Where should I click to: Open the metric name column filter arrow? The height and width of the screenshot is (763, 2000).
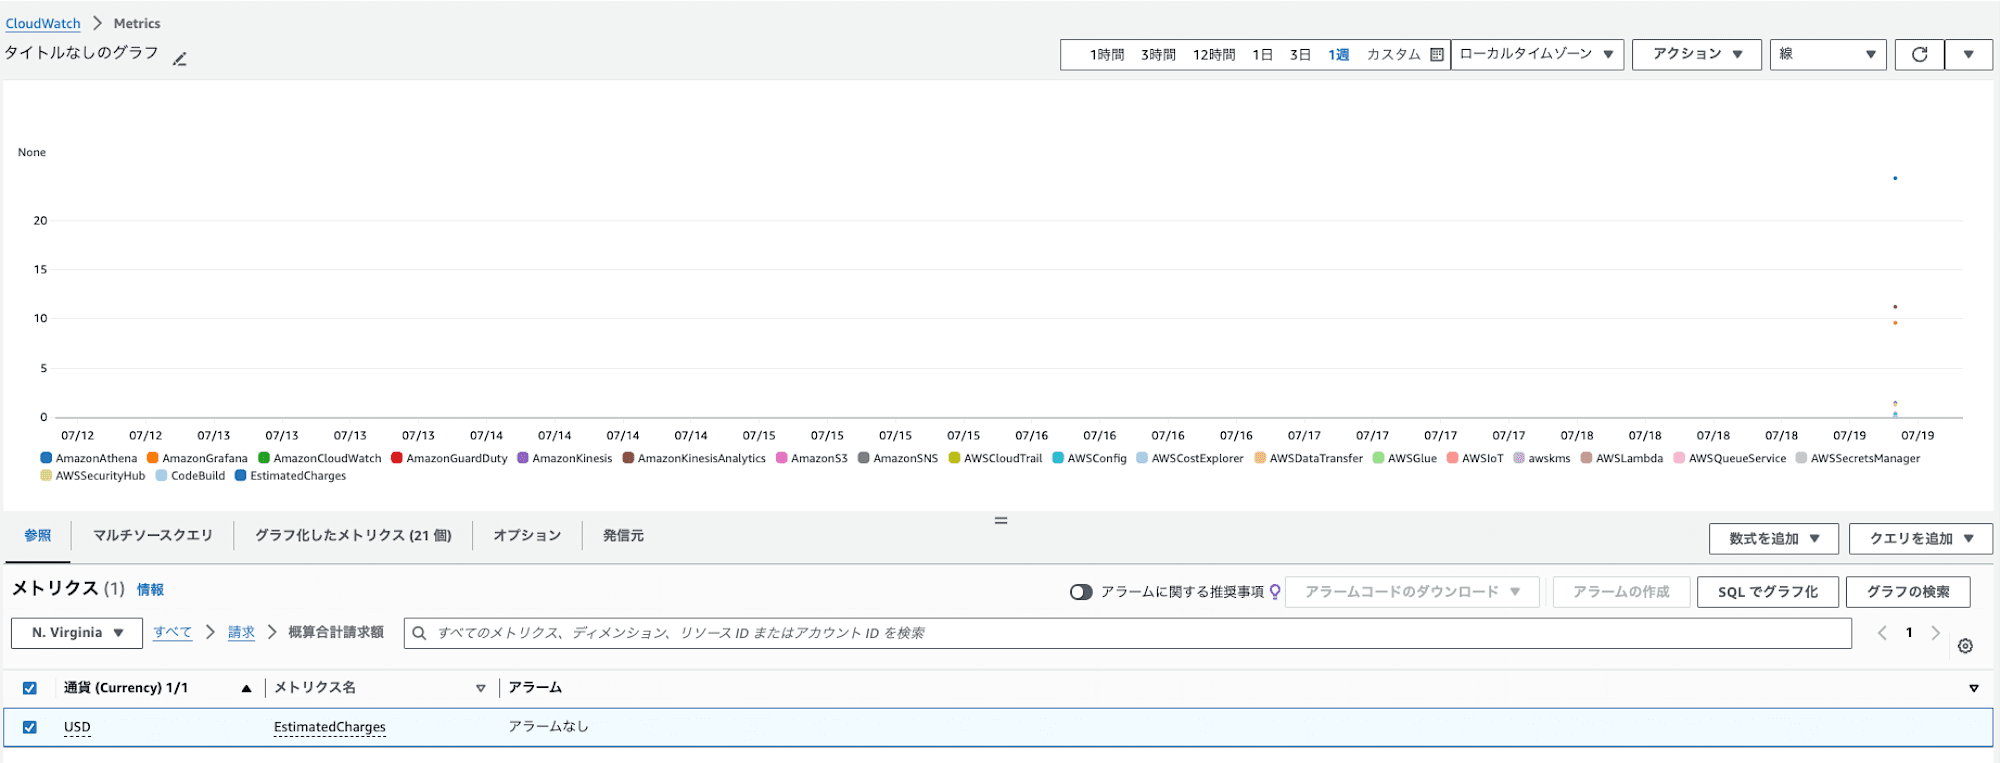click(x=481, y=688)
